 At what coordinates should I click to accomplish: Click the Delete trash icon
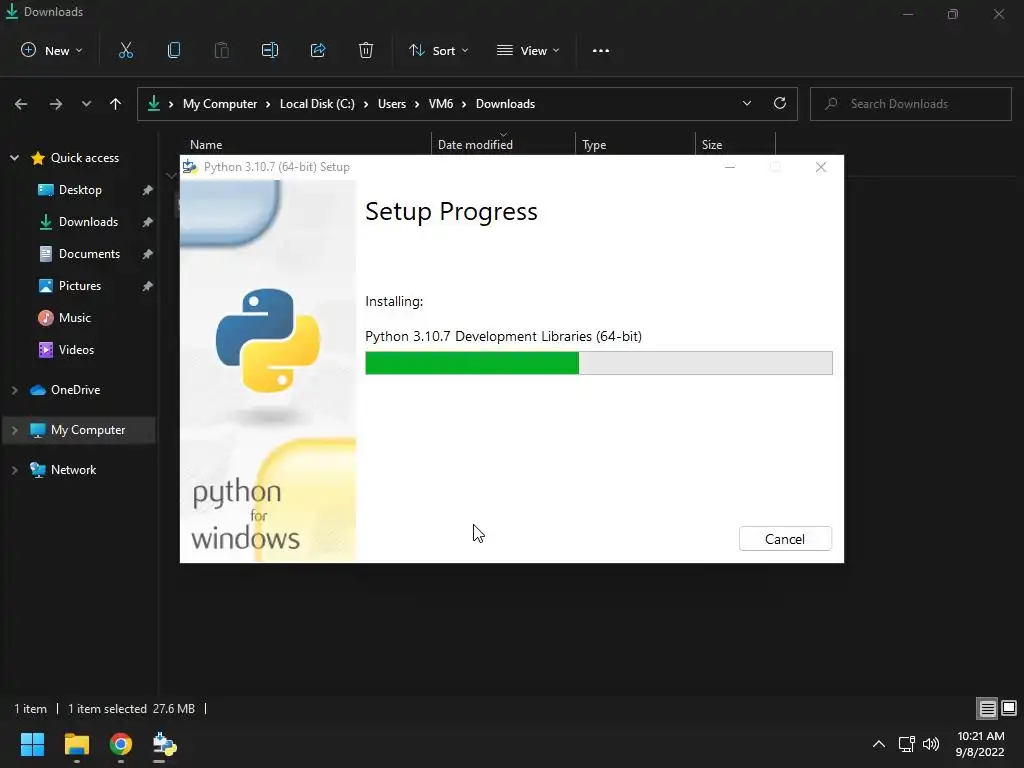(366, 50)
